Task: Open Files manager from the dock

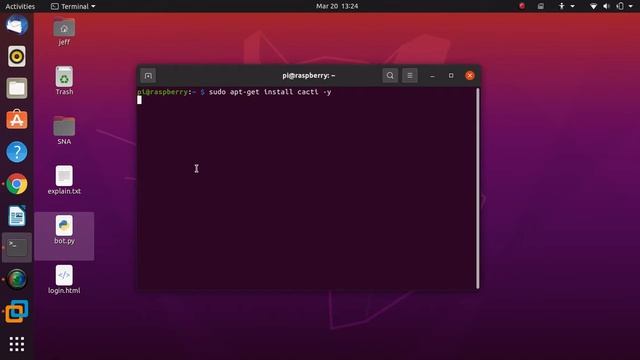Action: (17, 88)
